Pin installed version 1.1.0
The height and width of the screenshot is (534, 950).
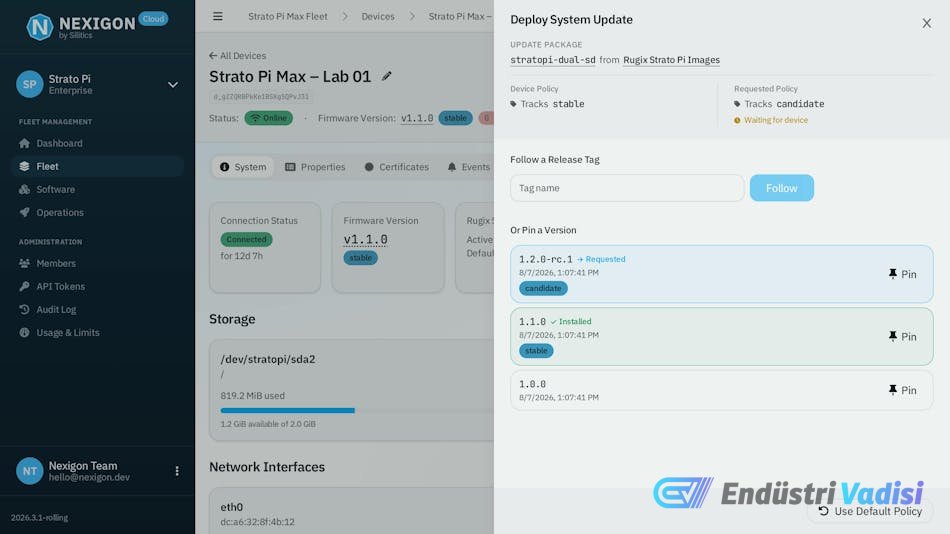(902, 336)
